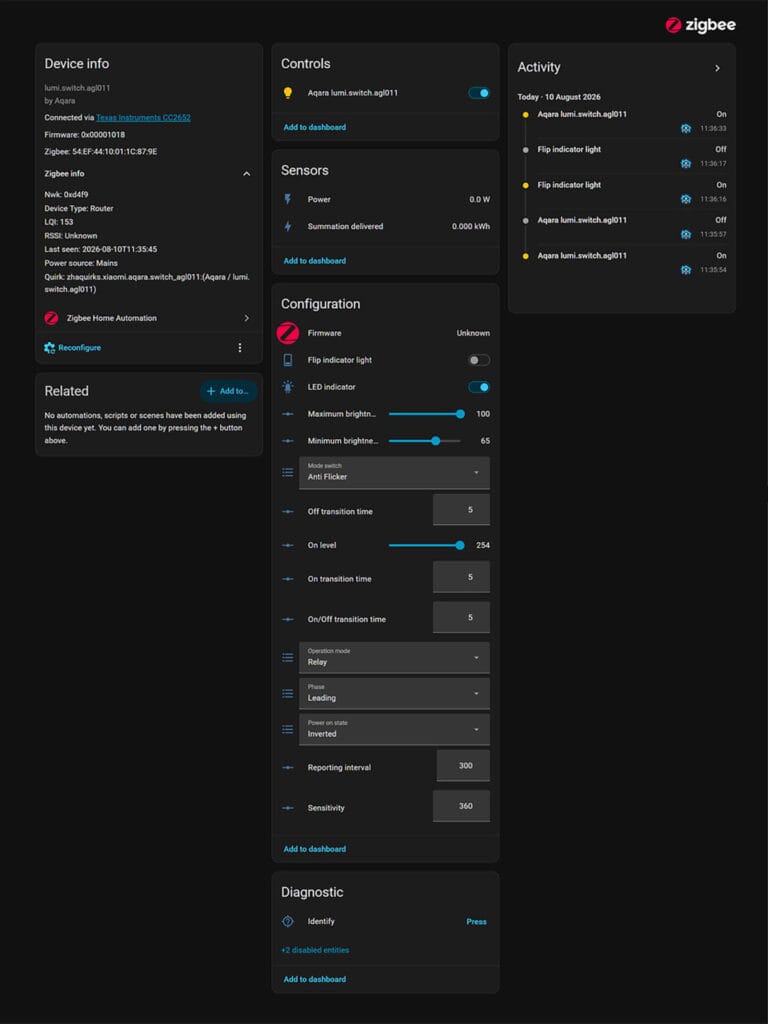Click the Off transition time row icon
Screen dimensions: 768x1024
click(x=287, y=511)
